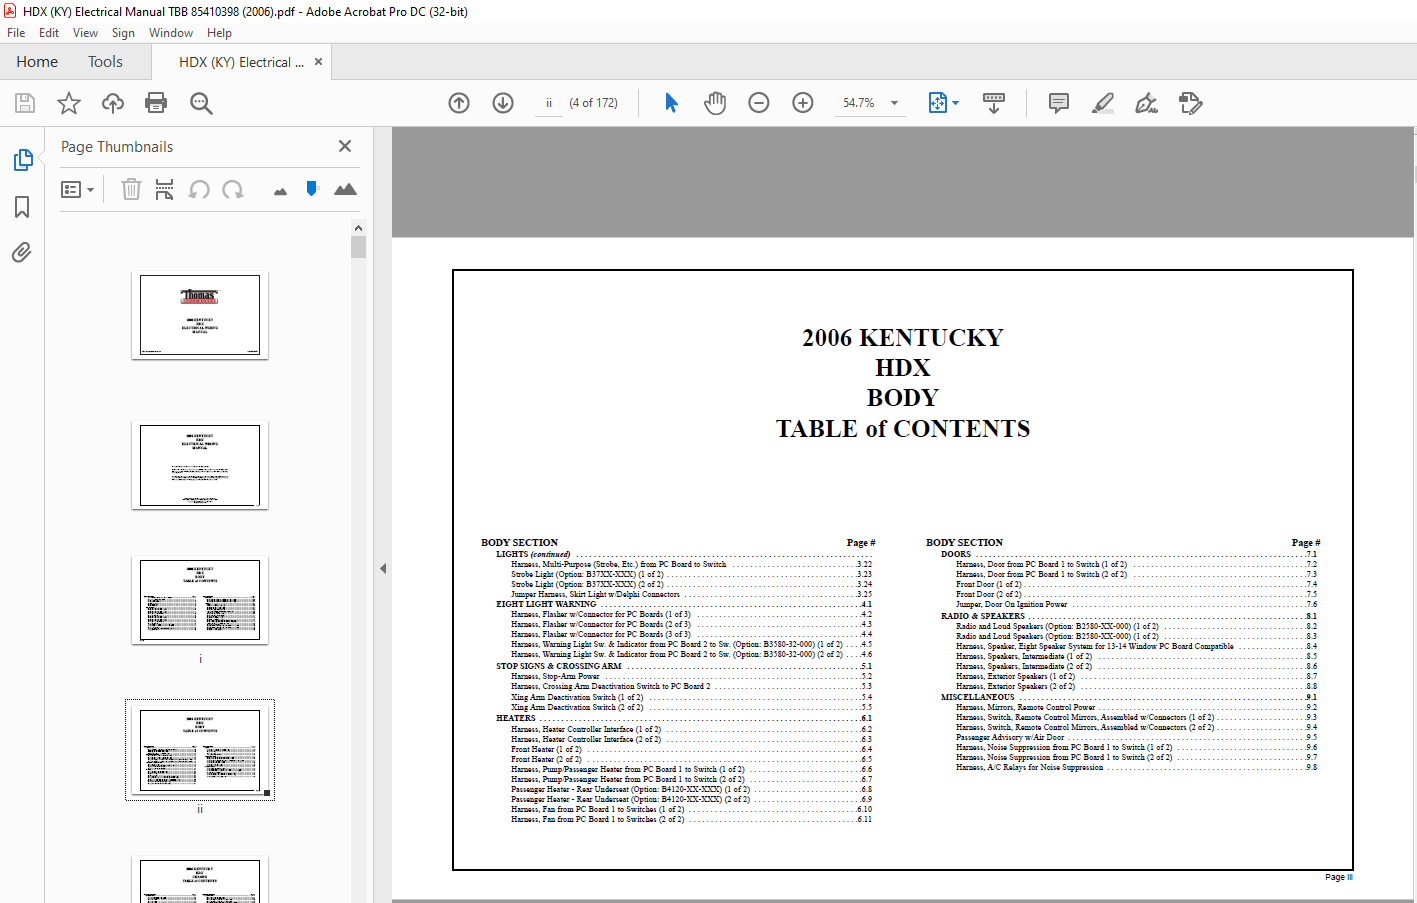The image size is (1417, 903).
Task: Select the second page thumbnail
Action: pyautogui.click(x=200, y=465)
